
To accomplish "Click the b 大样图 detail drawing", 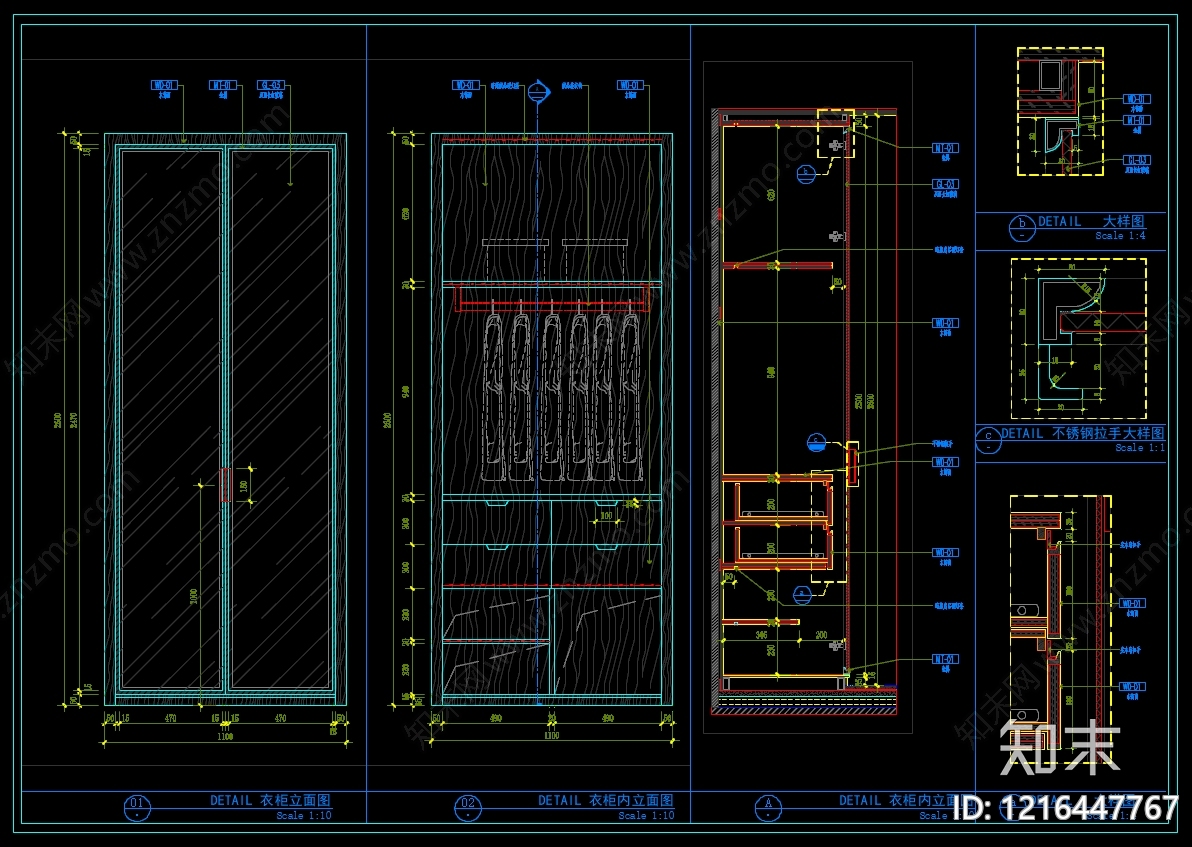I will pos(1060,112).
